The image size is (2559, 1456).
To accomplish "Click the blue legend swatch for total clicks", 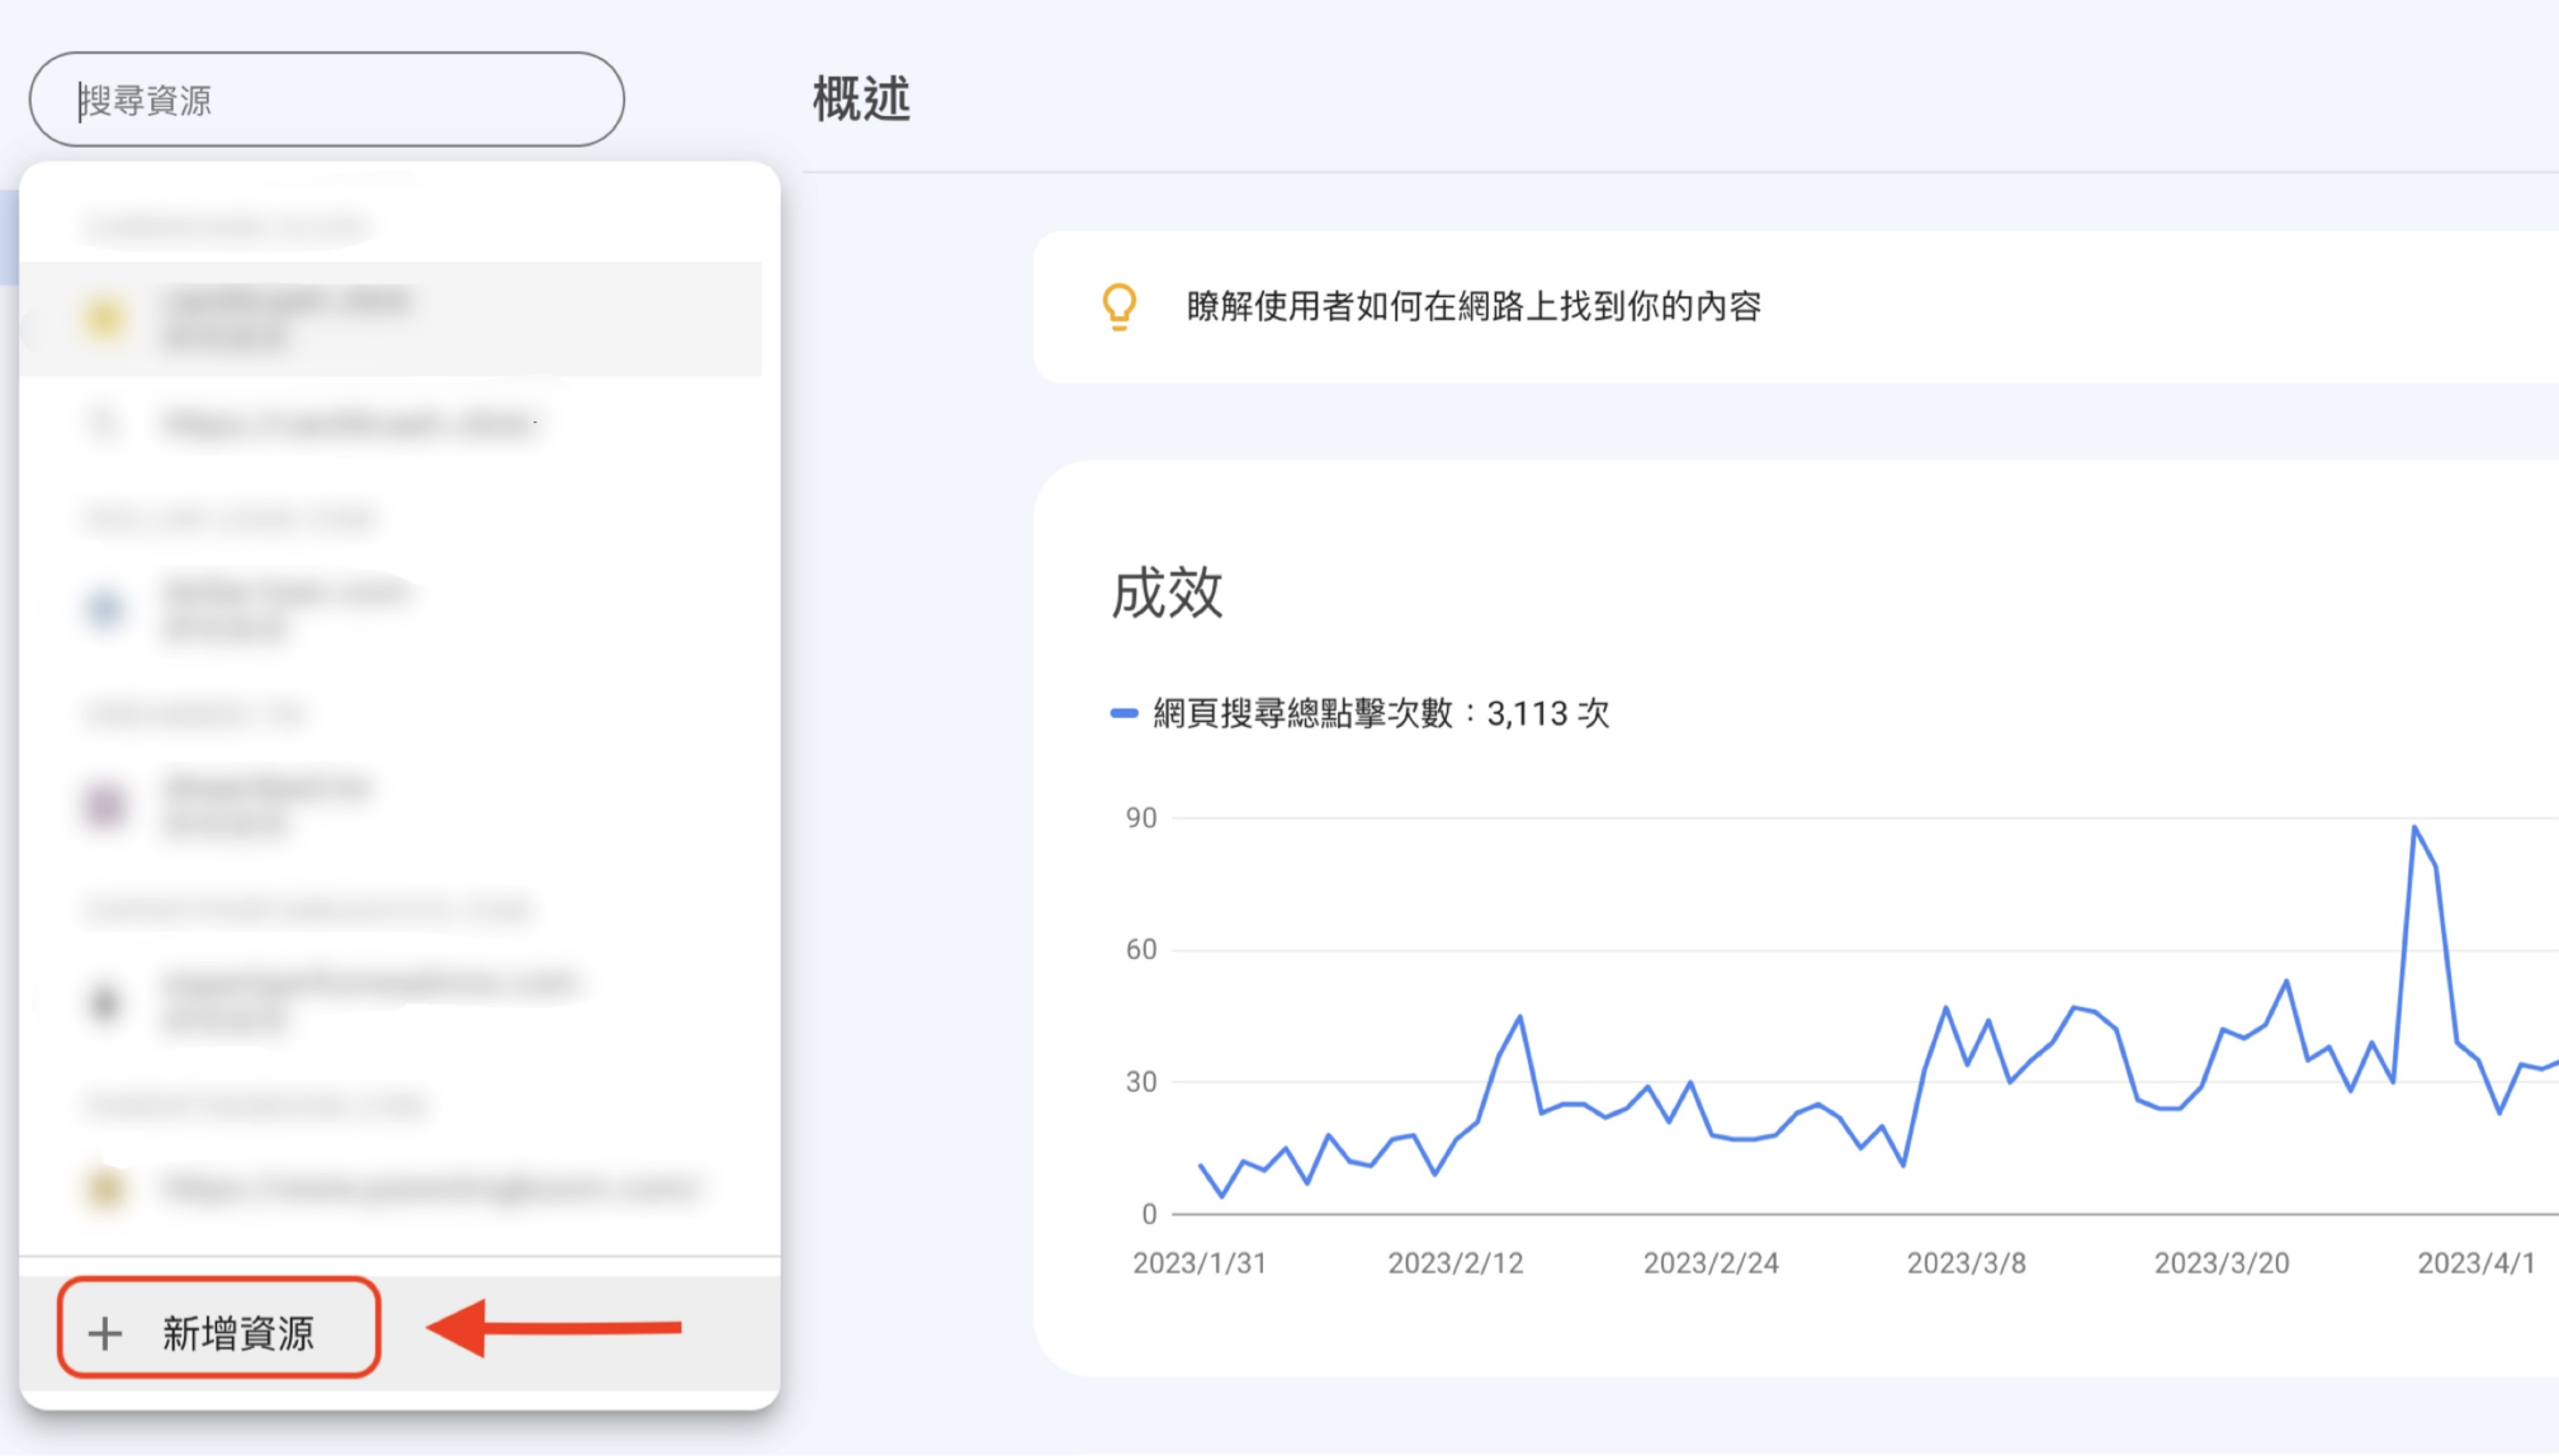I will (1124, 714).
